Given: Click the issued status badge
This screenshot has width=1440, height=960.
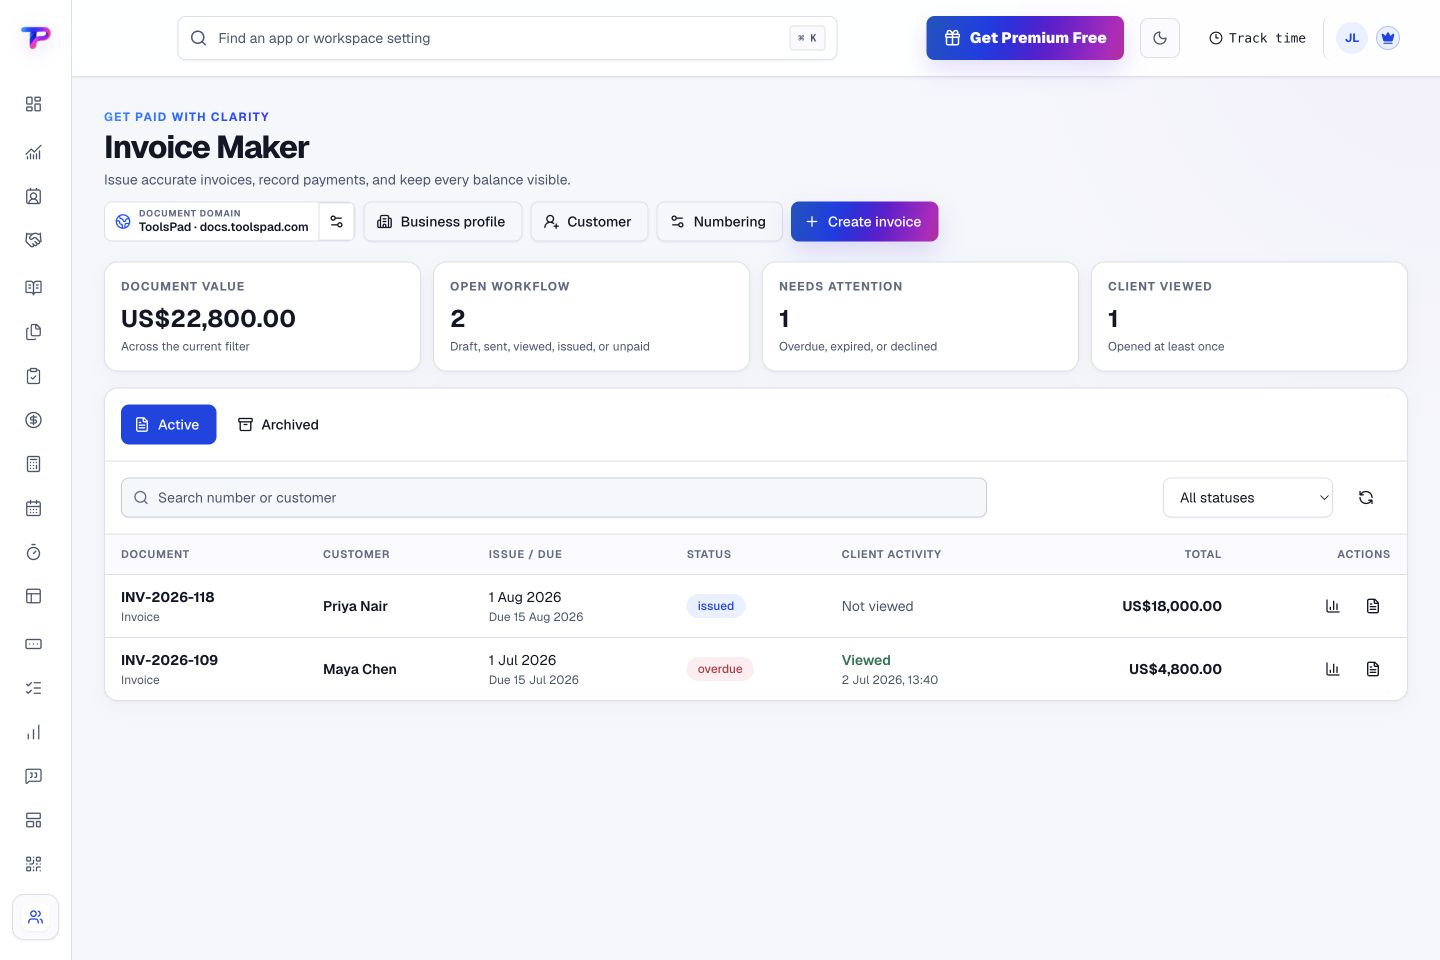Looking at the screenshot, I should (716, 606).
